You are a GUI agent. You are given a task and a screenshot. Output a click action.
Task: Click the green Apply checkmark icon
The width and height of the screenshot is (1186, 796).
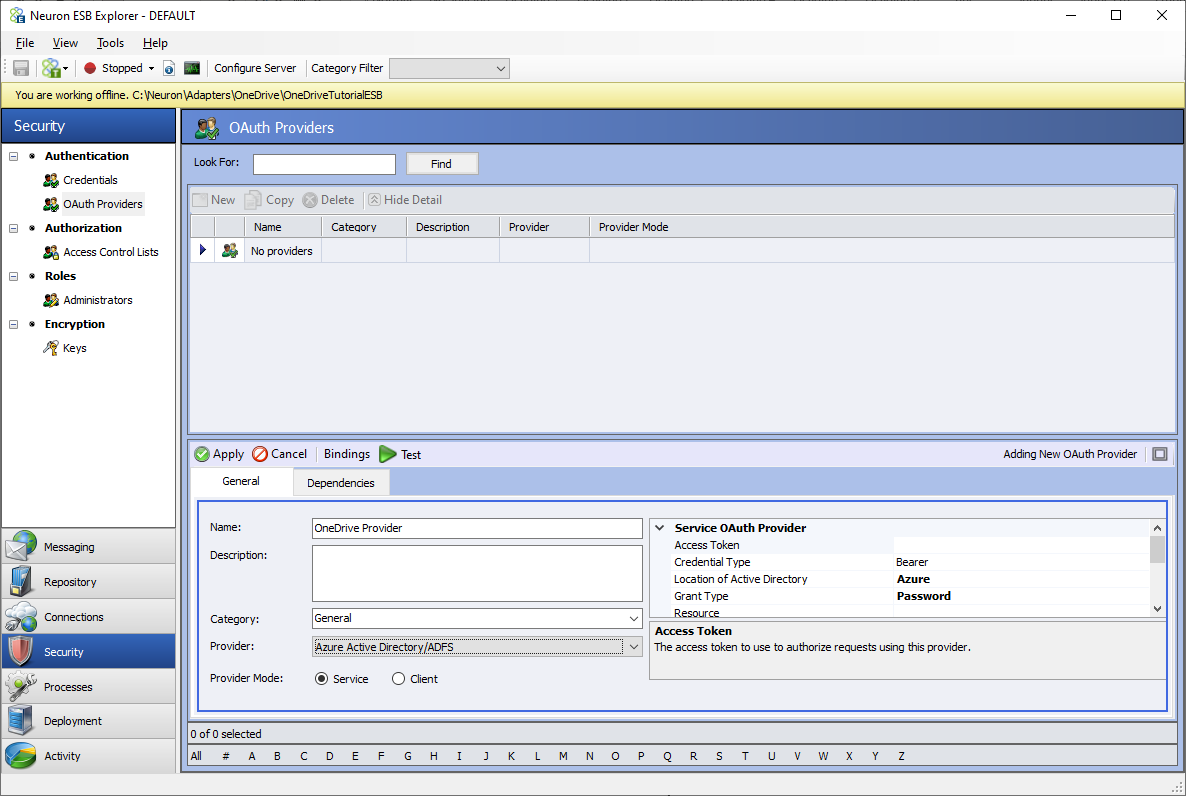click(x=202, y=454)
